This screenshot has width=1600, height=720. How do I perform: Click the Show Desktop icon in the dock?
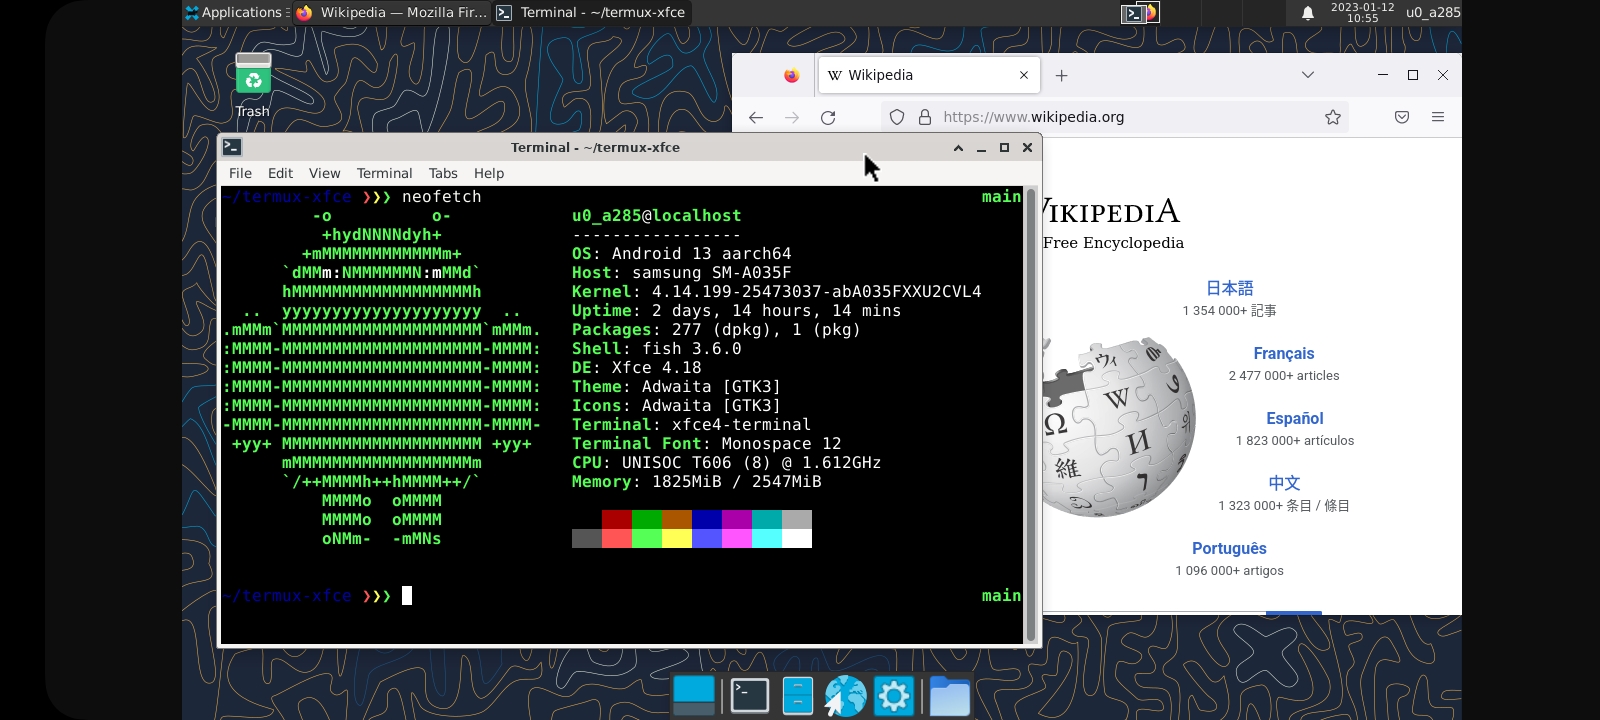pyautogui.click(x=694, y=696)
